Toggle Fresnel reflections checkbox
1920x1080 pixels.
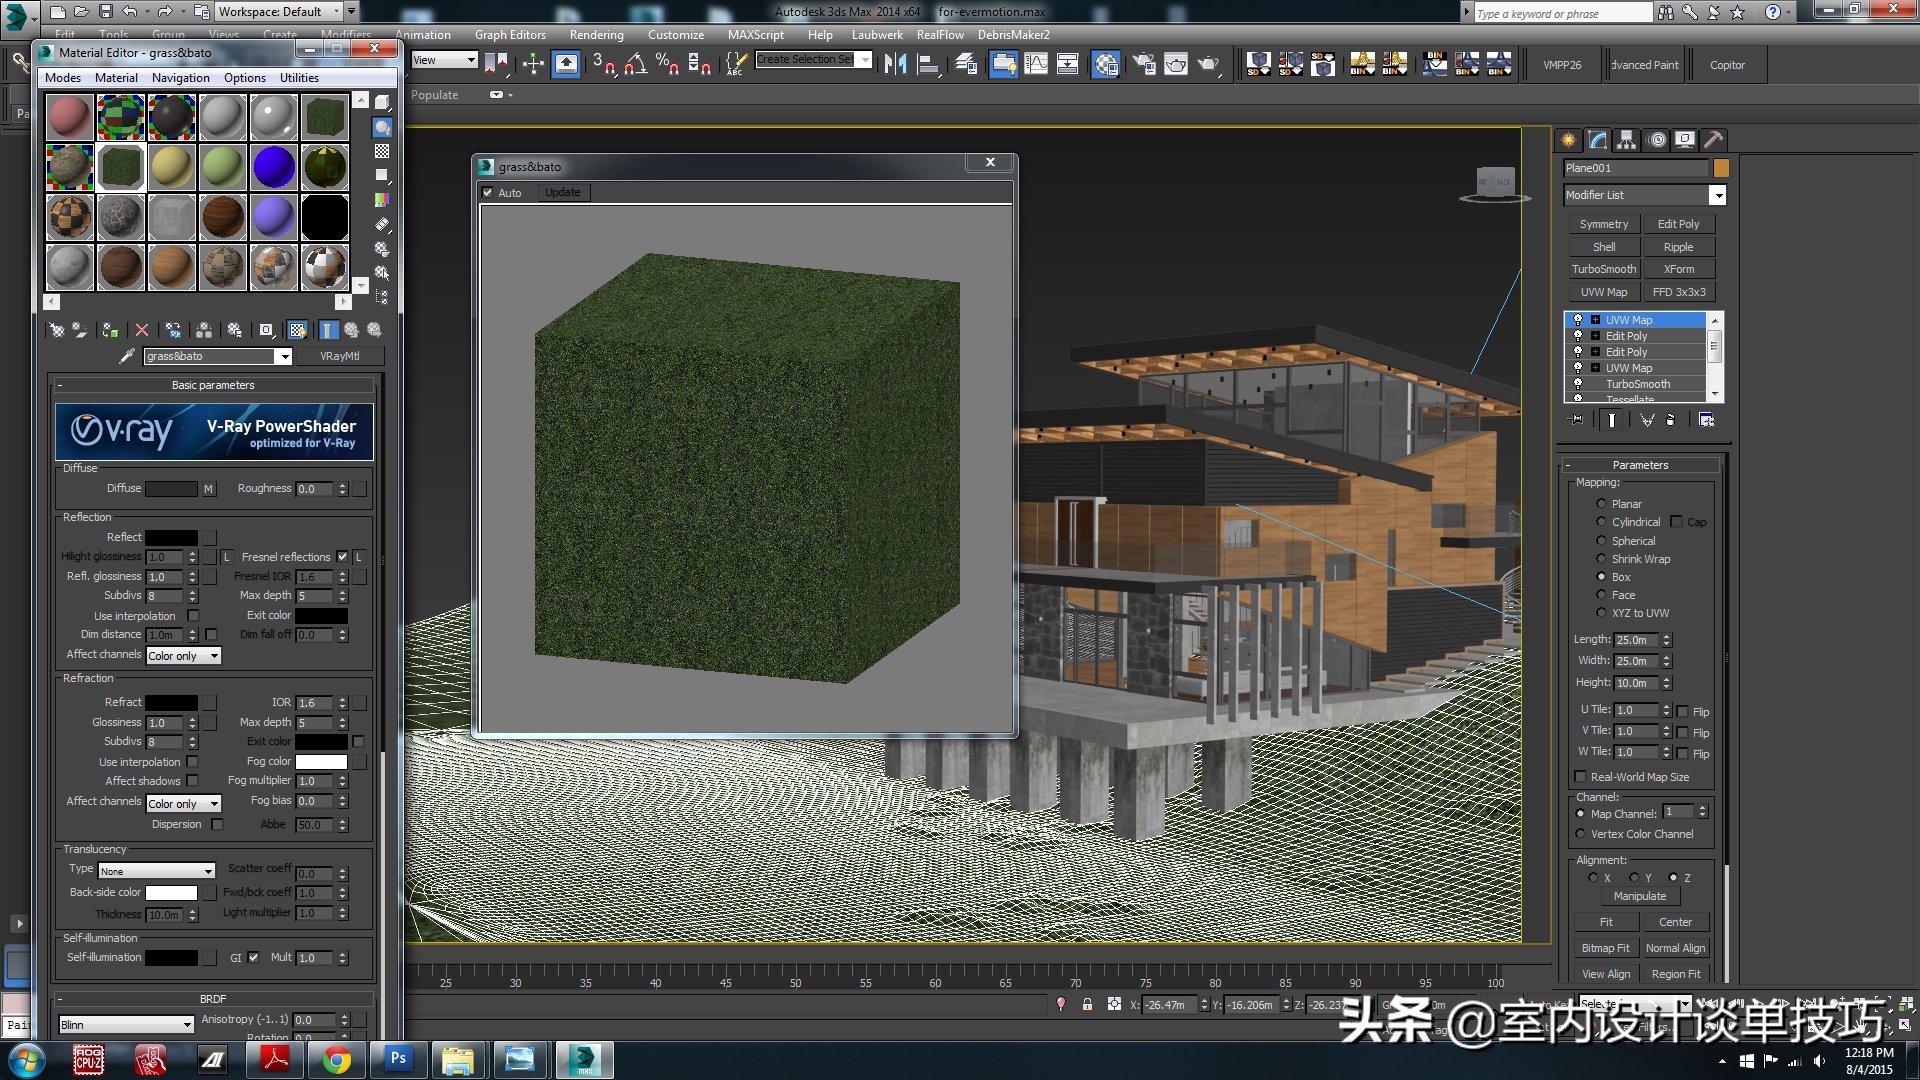(x=342, y=557)
